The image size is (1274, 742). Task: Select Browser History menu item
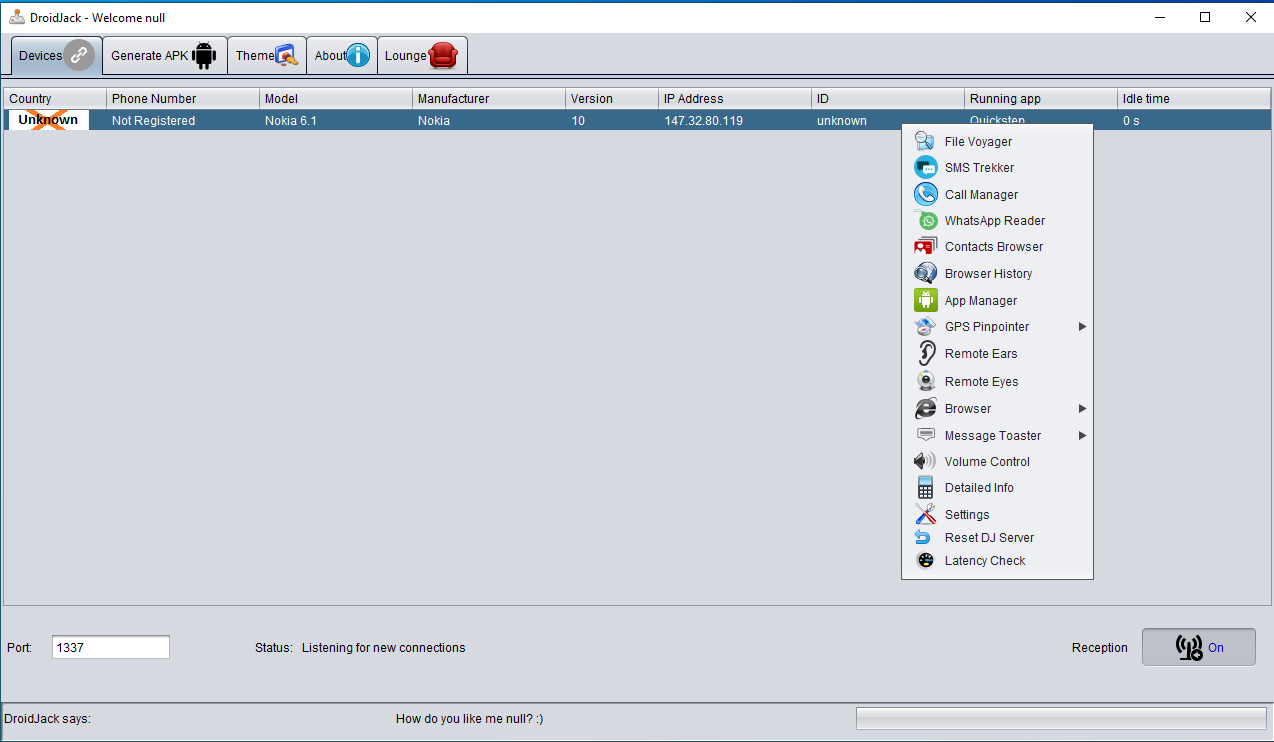point(997,274)
